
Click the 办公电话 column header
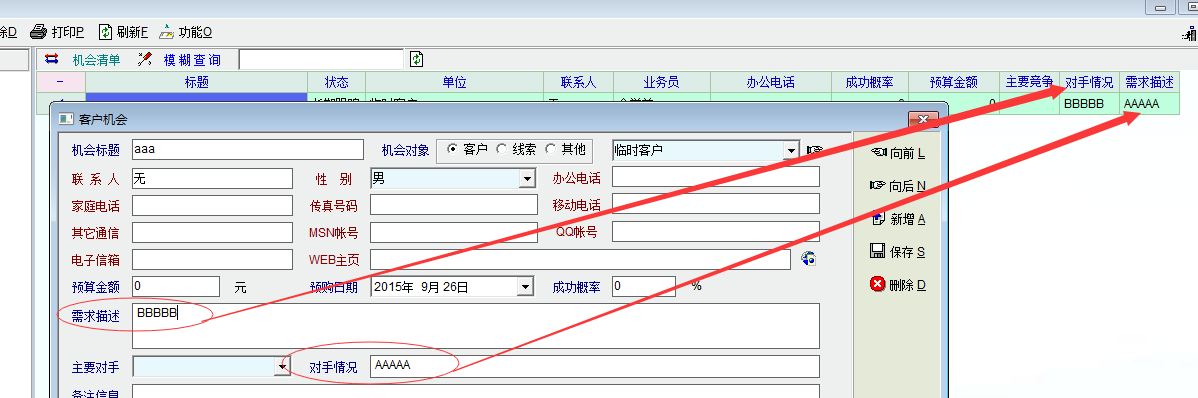pyautogui.click(x=771, y=83)
